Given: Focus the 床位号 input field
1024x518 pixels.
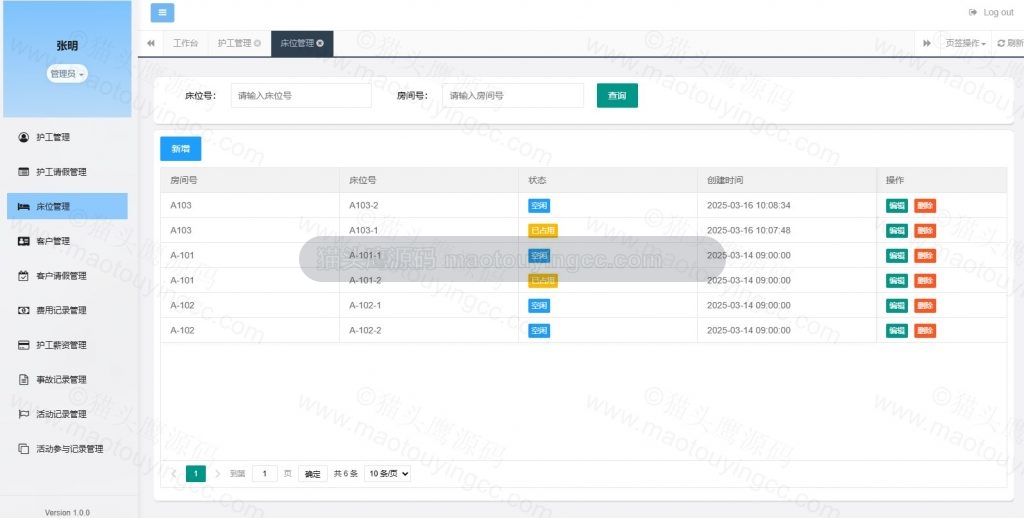Looking at the screenshot, I should [x=301, y=95].
